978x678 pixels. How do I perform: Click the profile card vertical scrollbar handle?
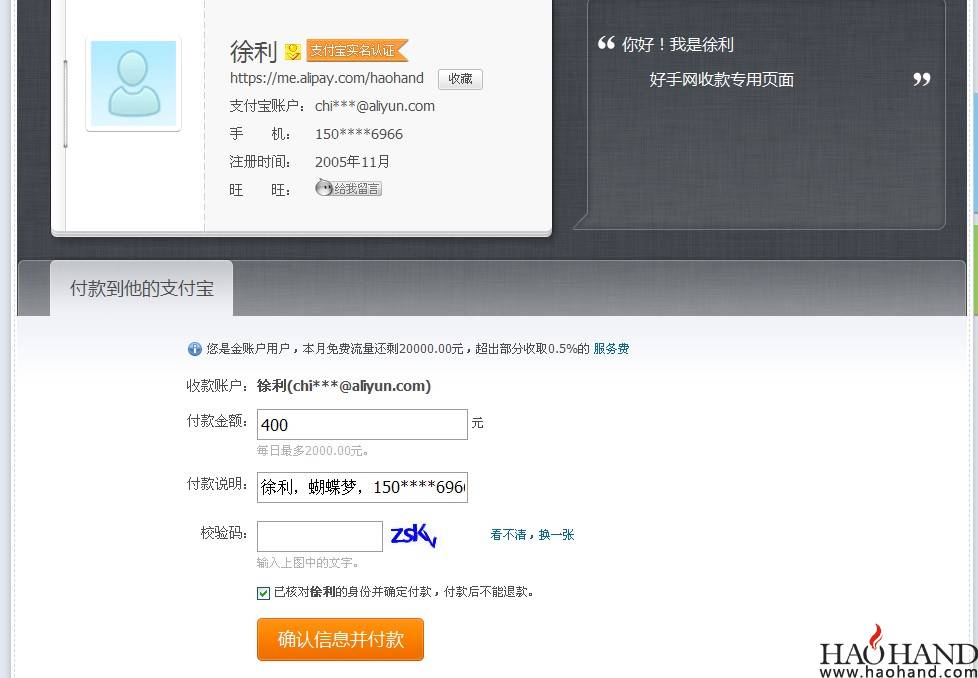click(65, 104)
